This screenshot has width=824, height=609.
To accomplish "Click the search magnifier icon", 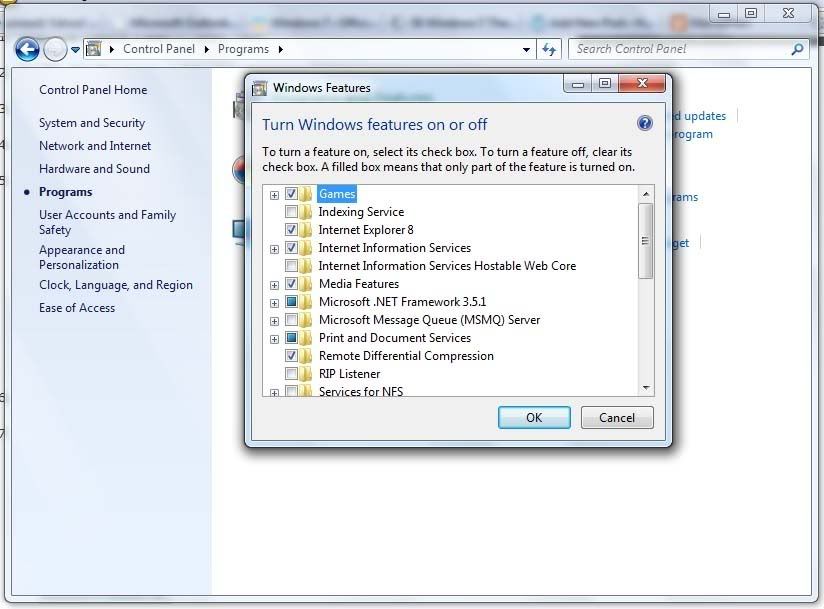I will pyautogui.click(x=797, y=49).
